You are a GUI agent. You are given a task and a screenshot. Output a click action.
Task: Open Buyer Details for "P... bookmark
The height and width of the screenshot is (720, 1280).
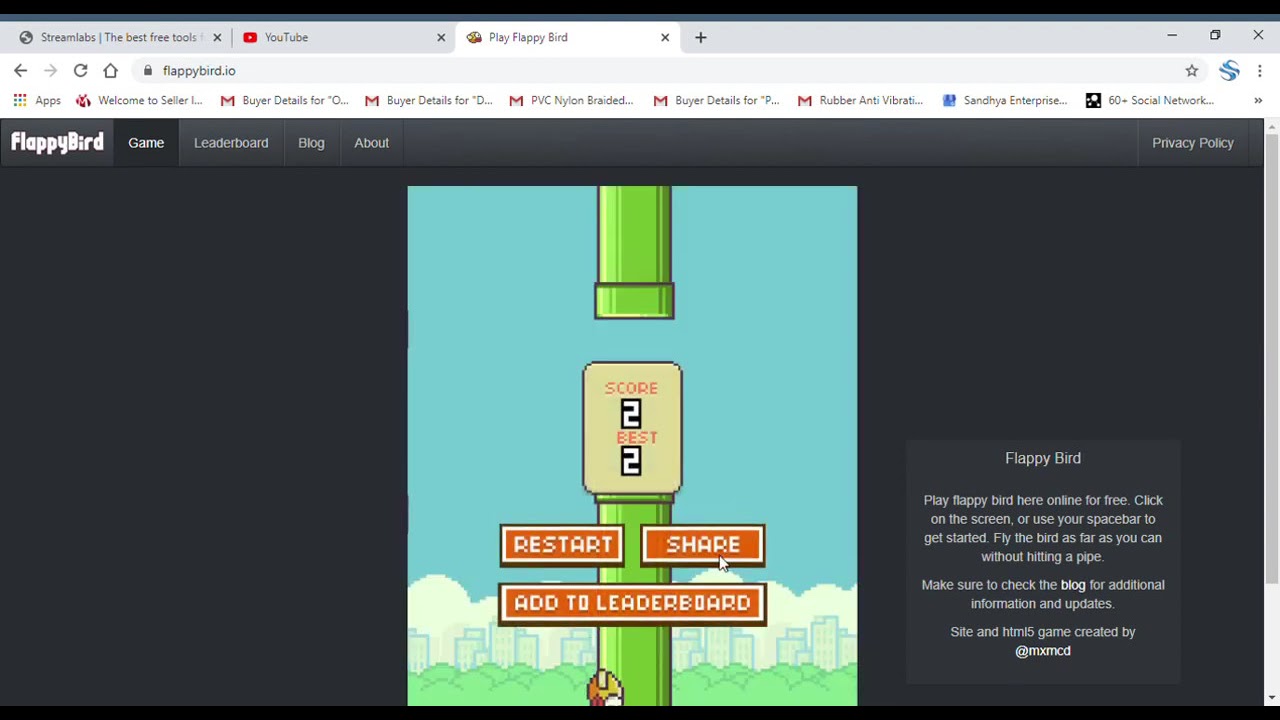717,100
